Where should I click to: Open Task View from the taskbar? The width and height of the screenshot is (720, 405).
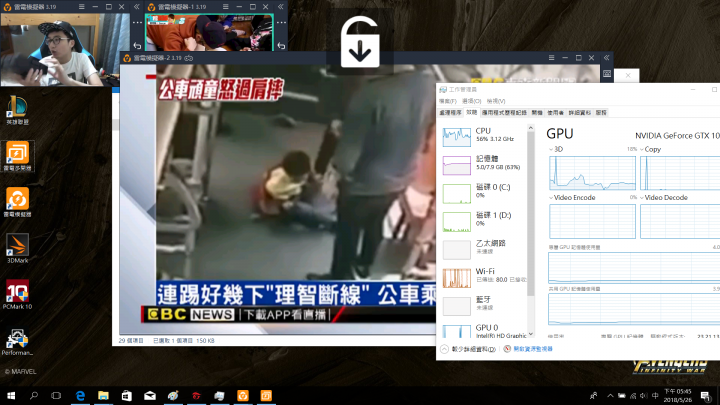pos(56,395)
